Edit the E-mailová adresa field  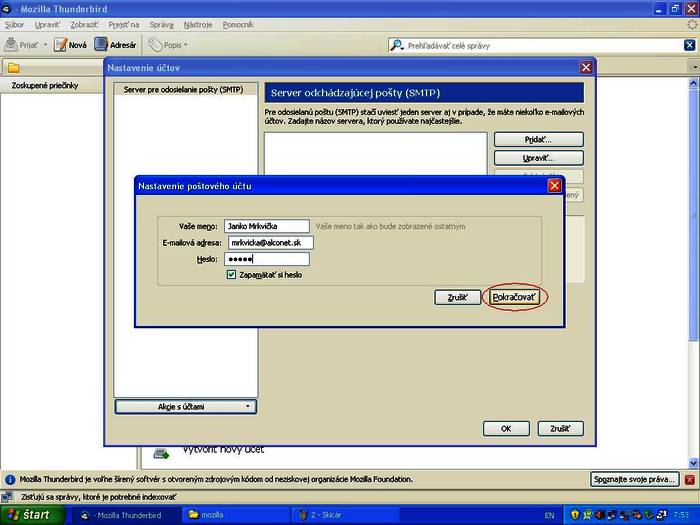click(x=271, y=243)
